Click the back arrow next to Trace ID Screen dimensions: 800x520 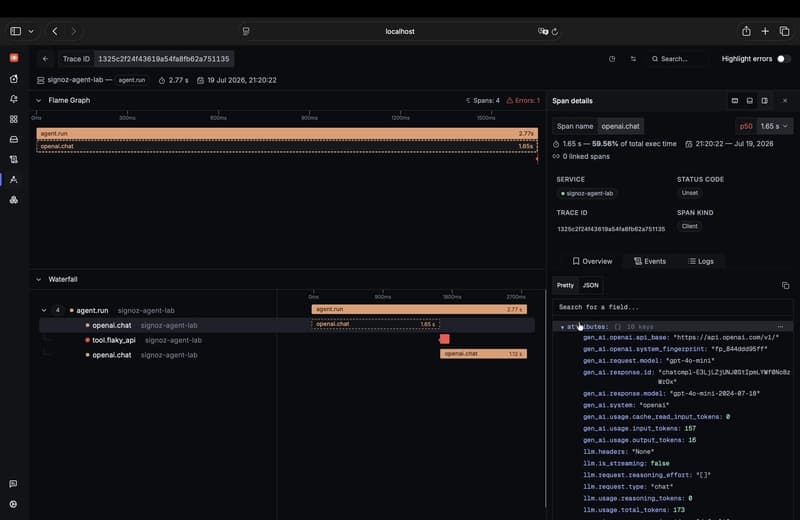45,59
